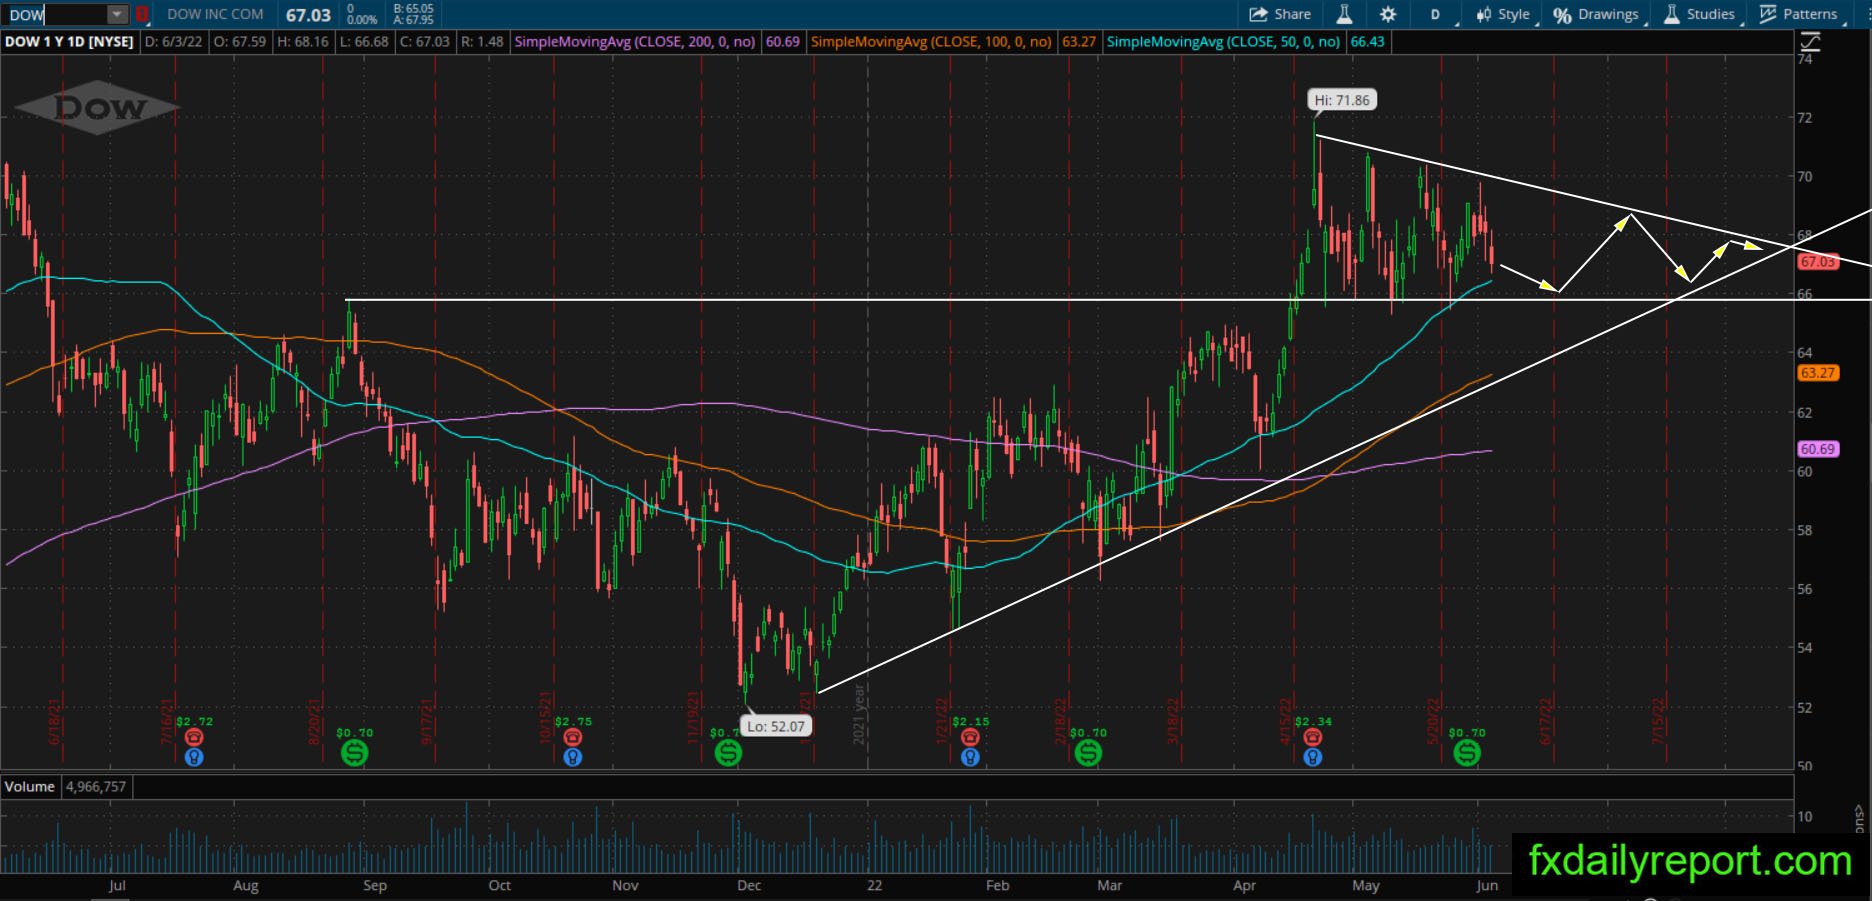Click the low price L: 66.68
The width and height of the screenshot is (1872, 901).
364,42
